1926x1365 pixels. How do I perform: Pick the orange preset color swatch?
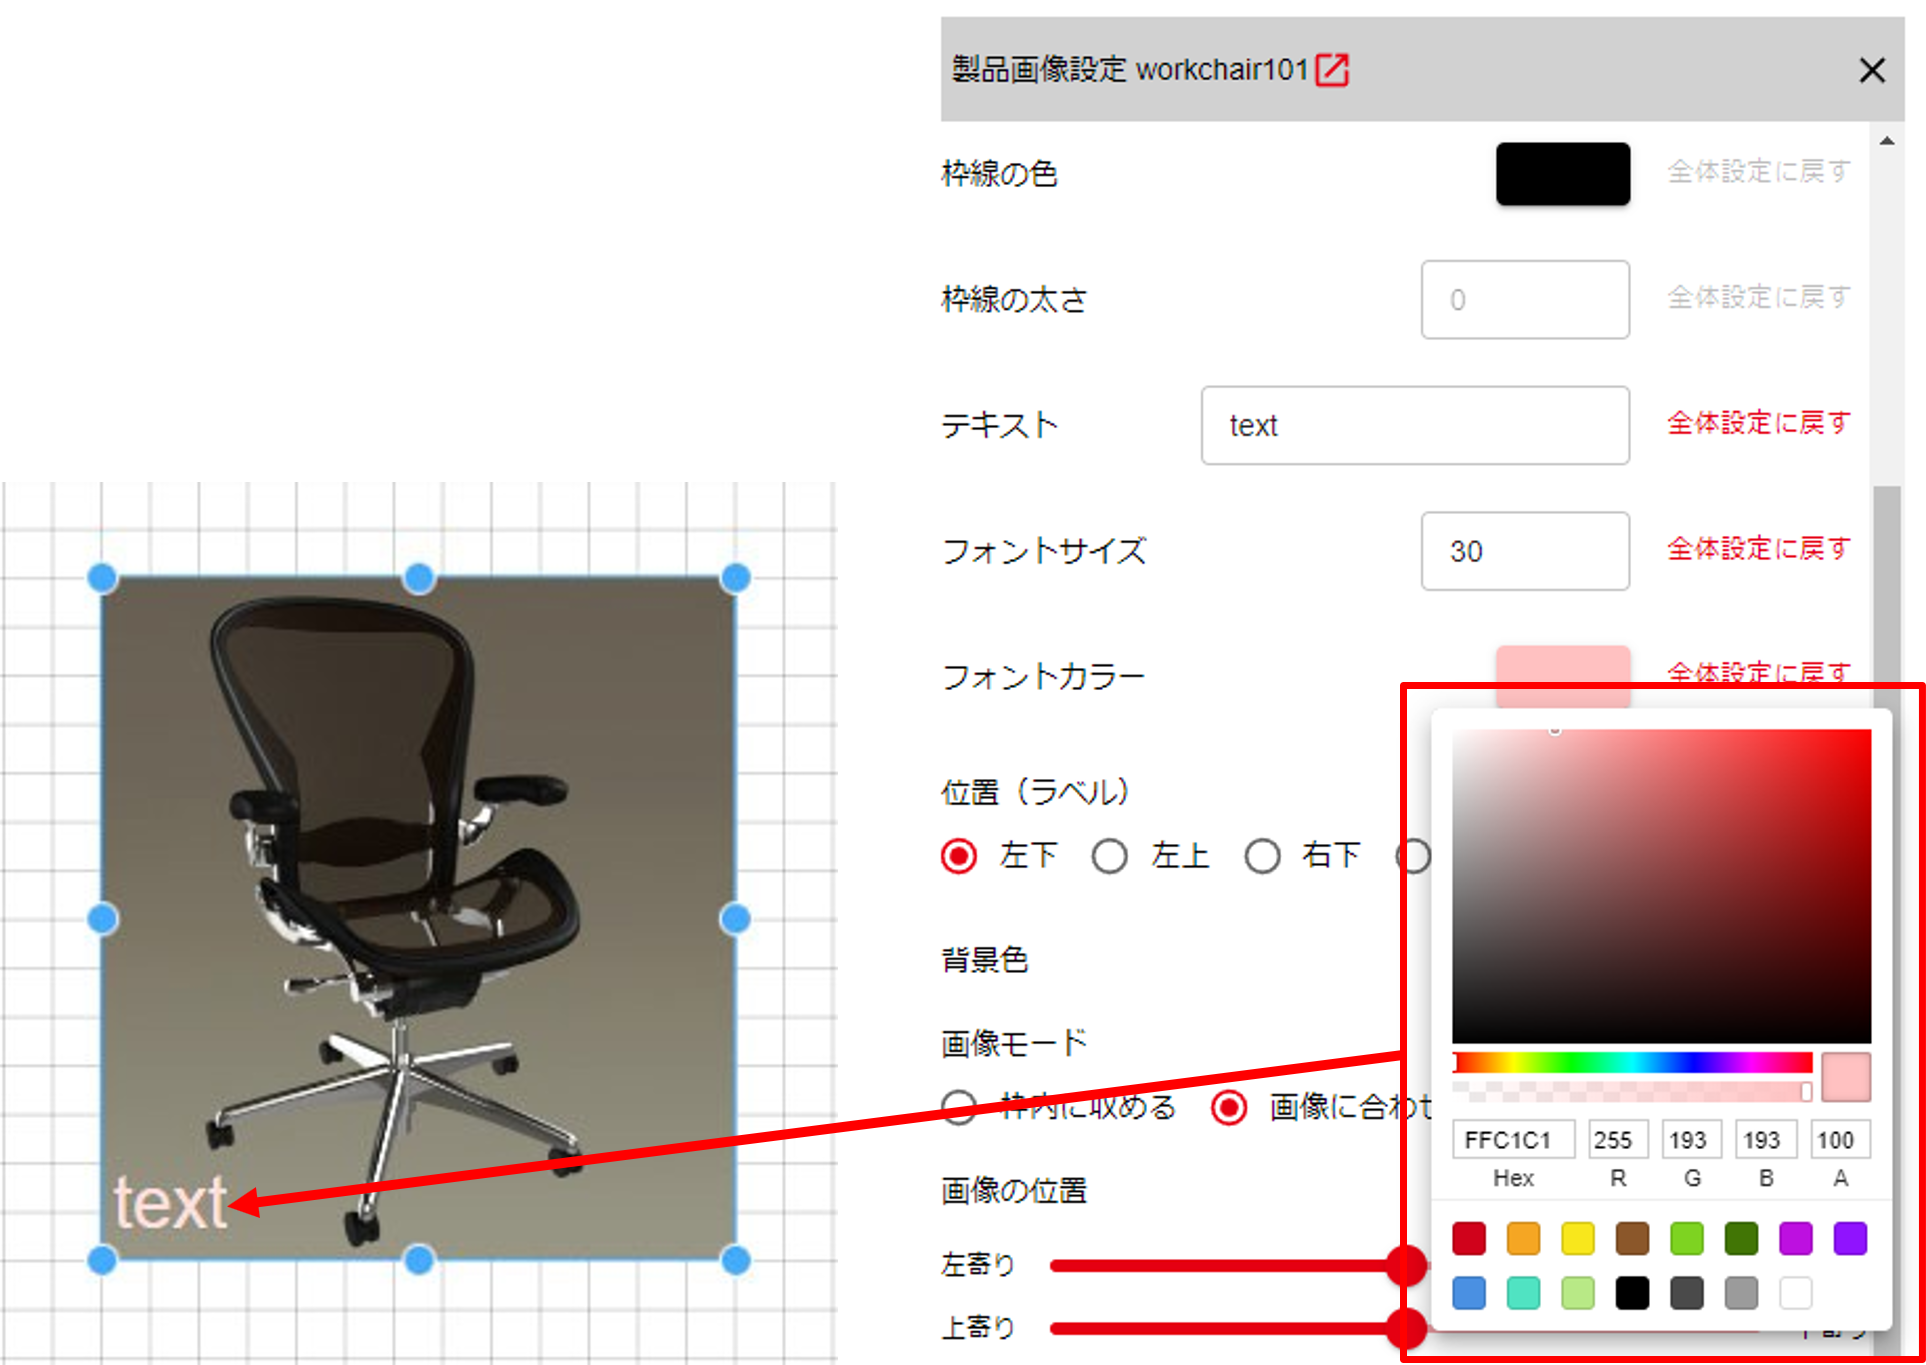[1523, 1238]
